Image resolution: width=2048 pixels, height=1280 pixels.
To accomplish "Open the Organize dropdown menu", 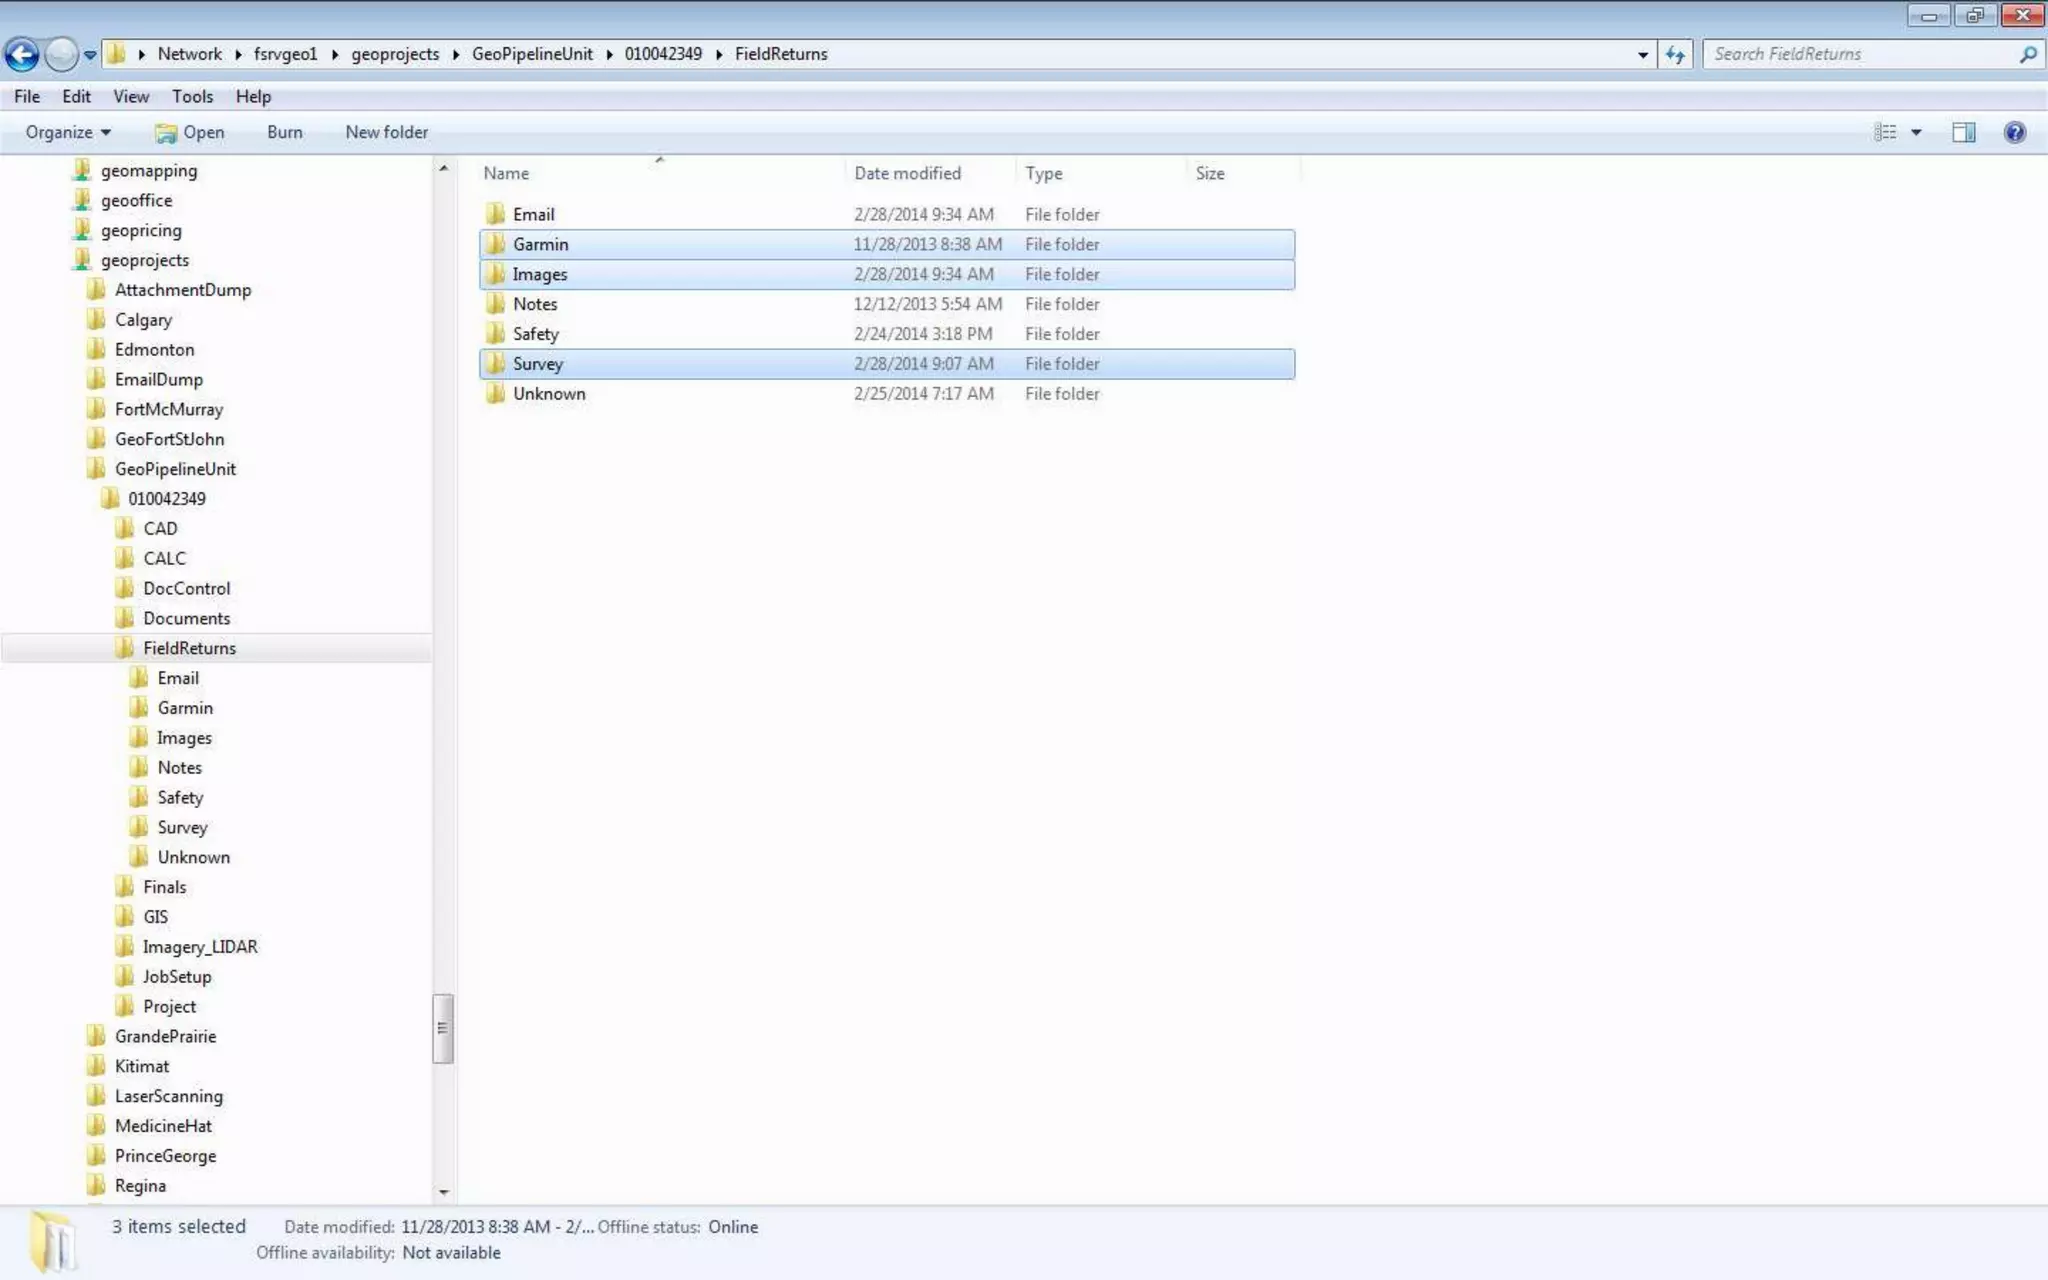I will coord(68,132).
